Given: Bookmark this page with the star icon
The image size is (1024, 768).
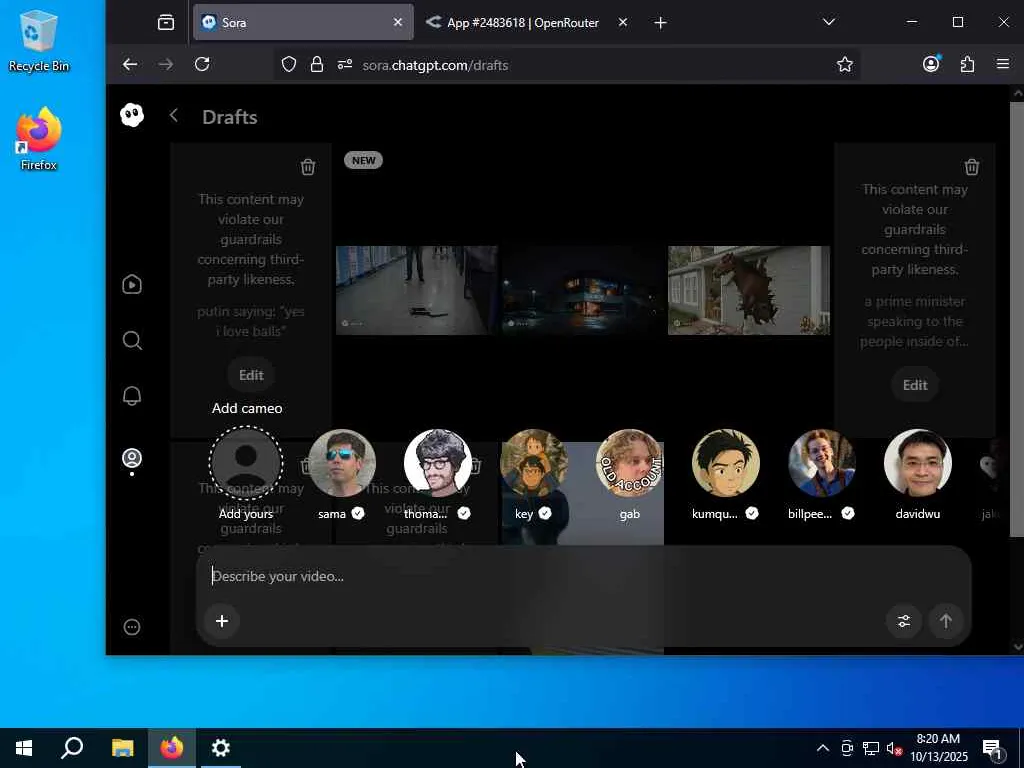Looking at the screenshot, I should pos(844,64).
